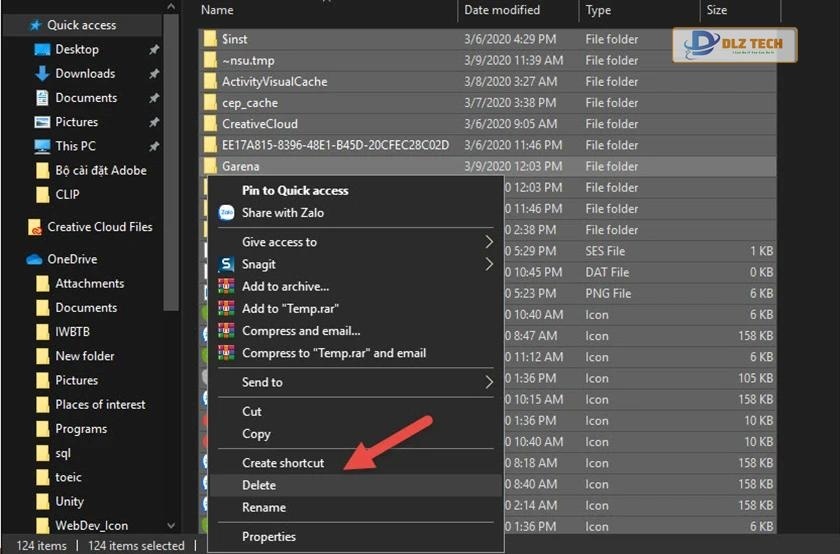Screen dimensions: 840x554
Task: Click the Downloads arrow icon in Quick access
Action: (42, 73)
